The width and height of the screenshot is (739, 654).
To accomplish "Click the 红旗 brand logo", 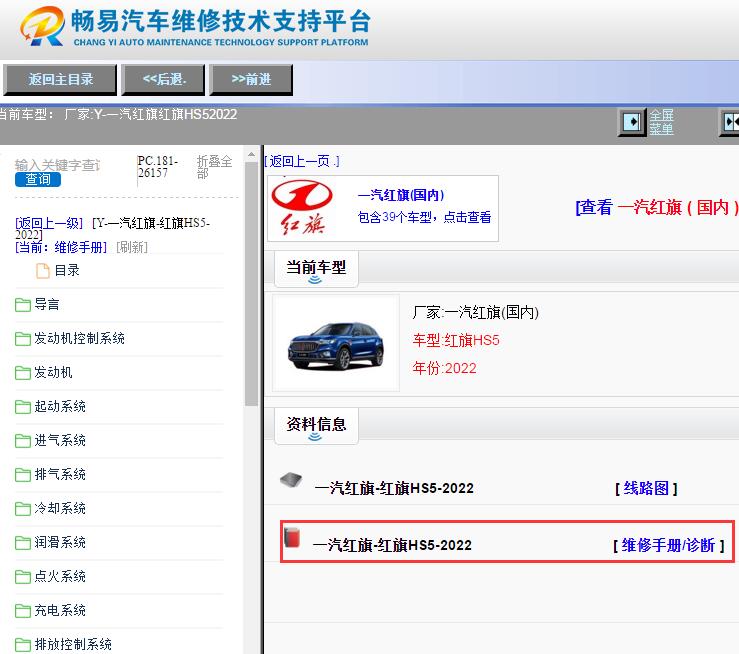I will tap(302, 208).
